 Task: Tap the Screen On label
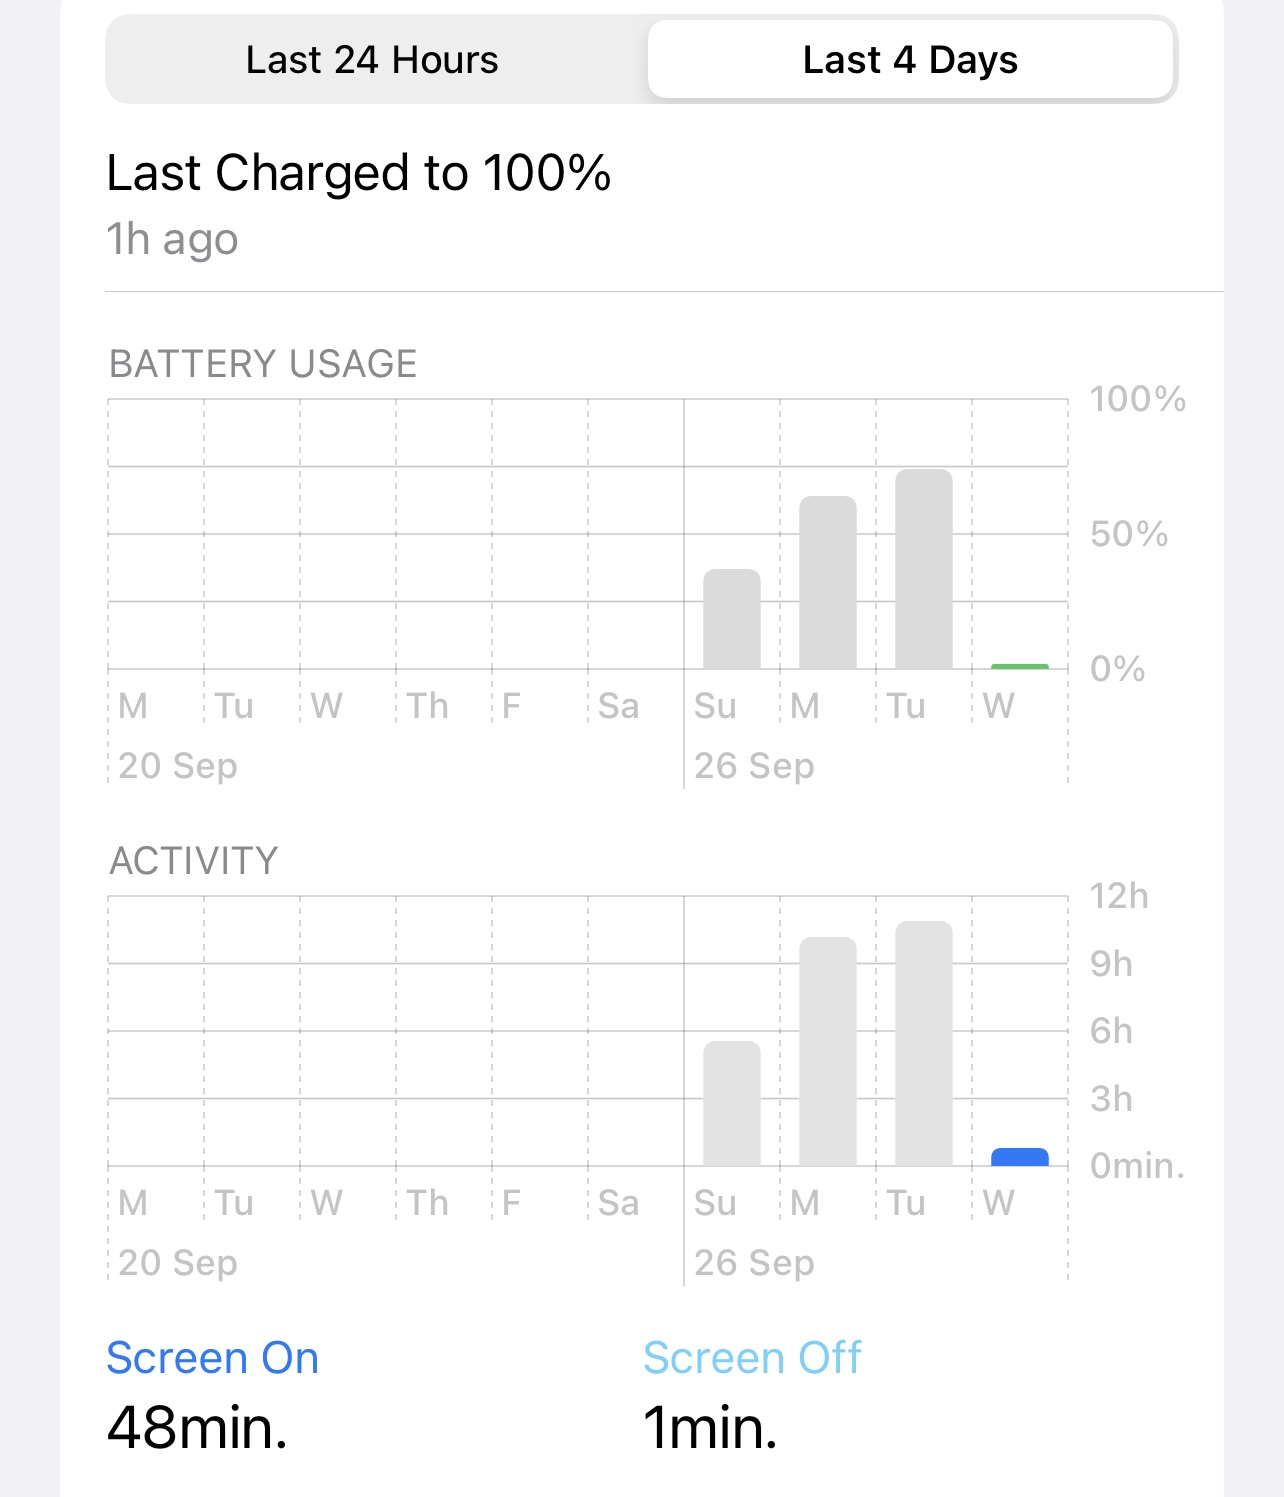[213, 1358]
